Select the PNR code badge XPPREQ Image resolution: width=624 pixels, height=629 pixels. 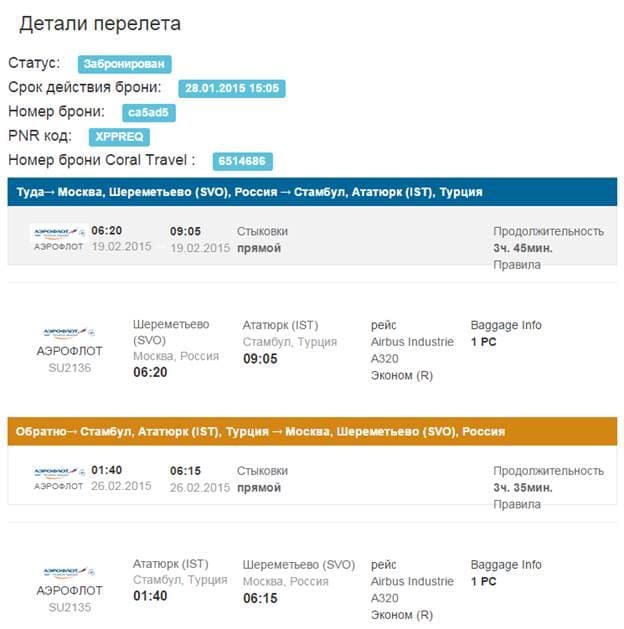click(119, 137)
